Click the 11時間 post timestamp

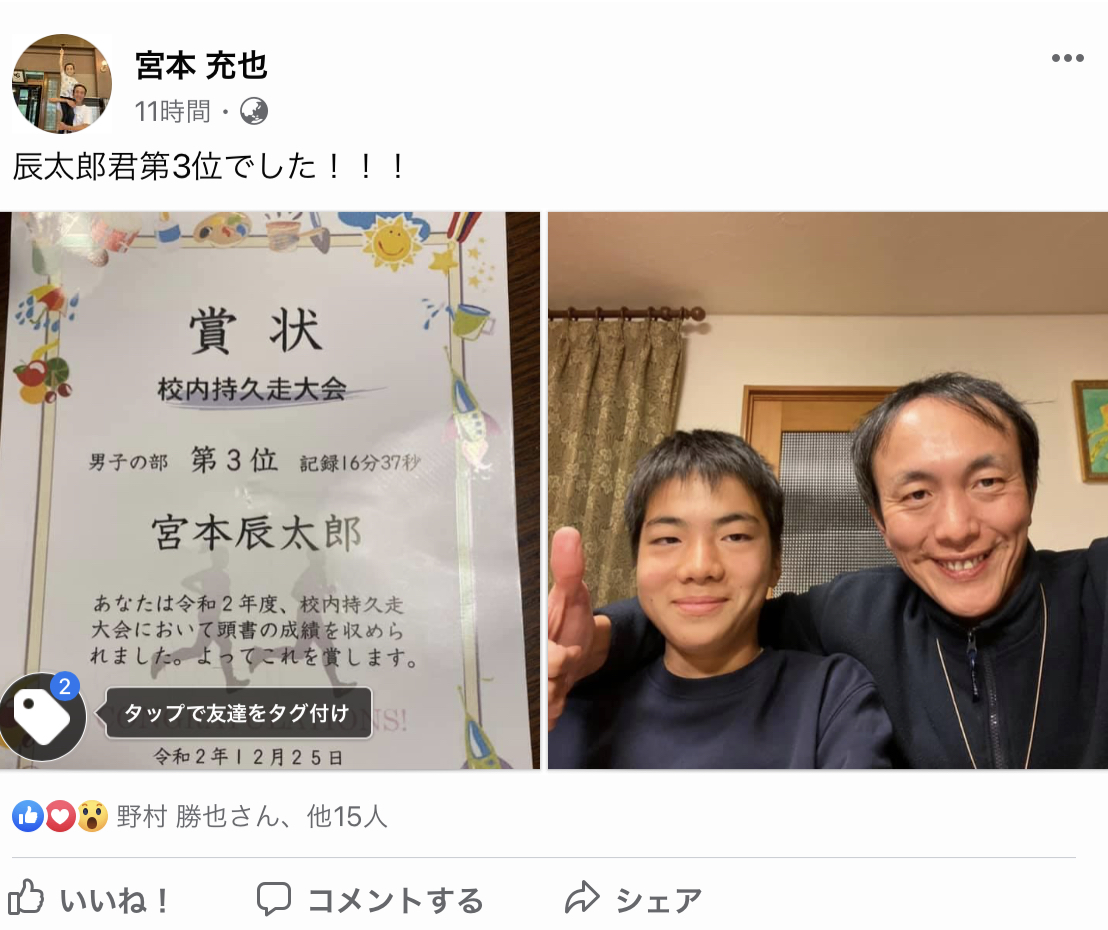[172, 111]
